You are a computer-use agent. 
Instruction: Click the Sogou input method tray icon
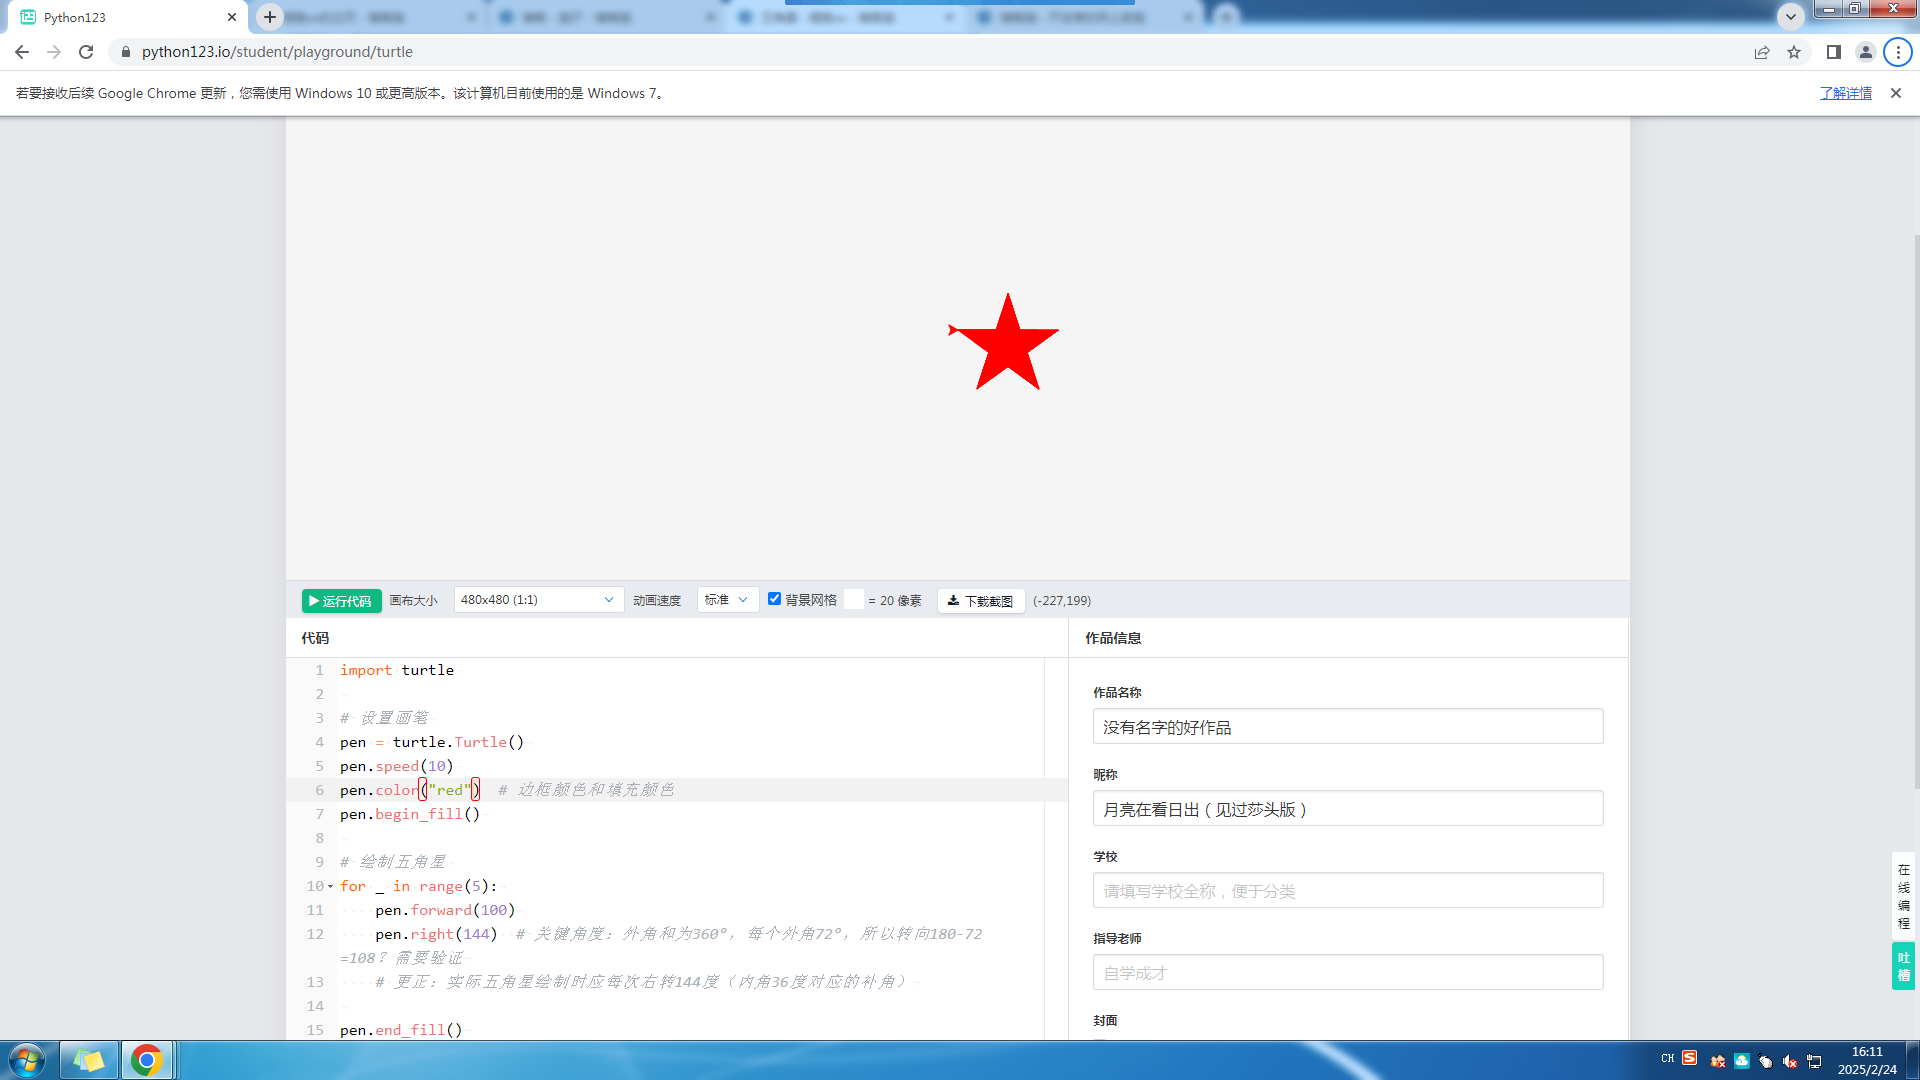point(1690,1058)
